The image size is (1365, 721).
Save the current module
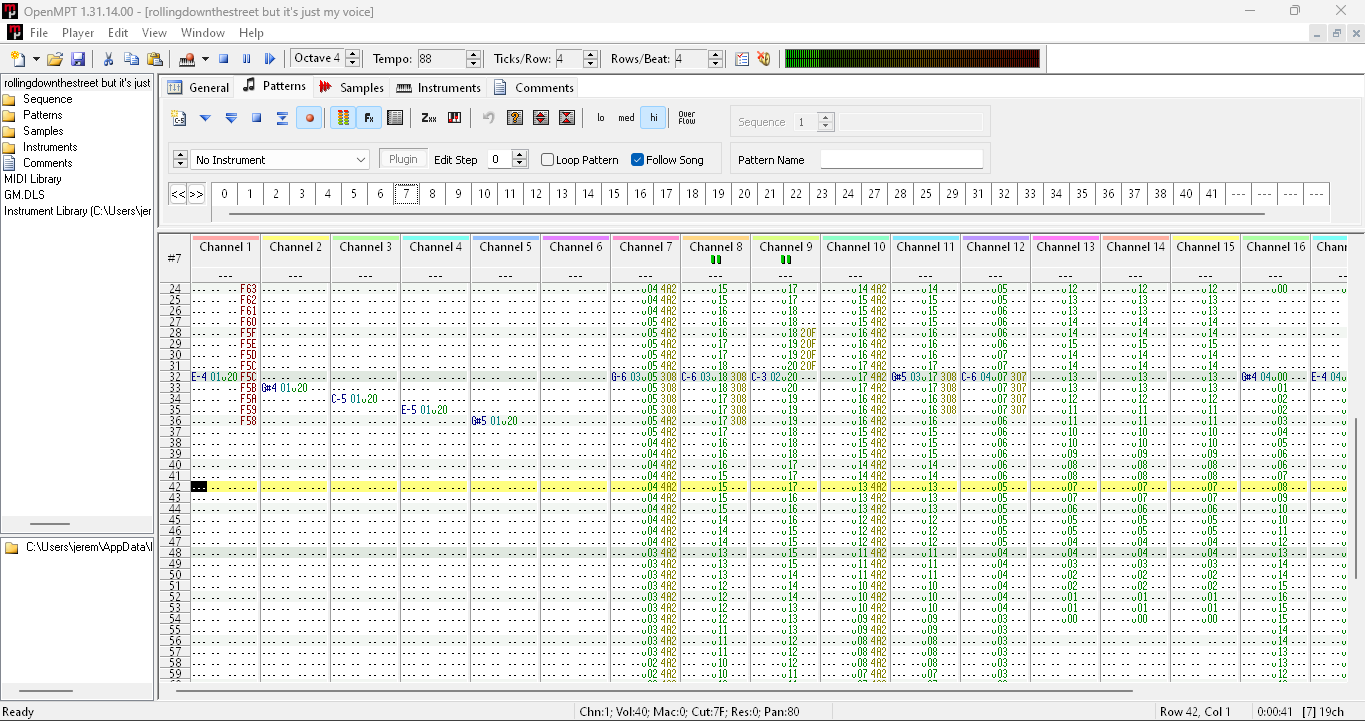tap(78, 59)
